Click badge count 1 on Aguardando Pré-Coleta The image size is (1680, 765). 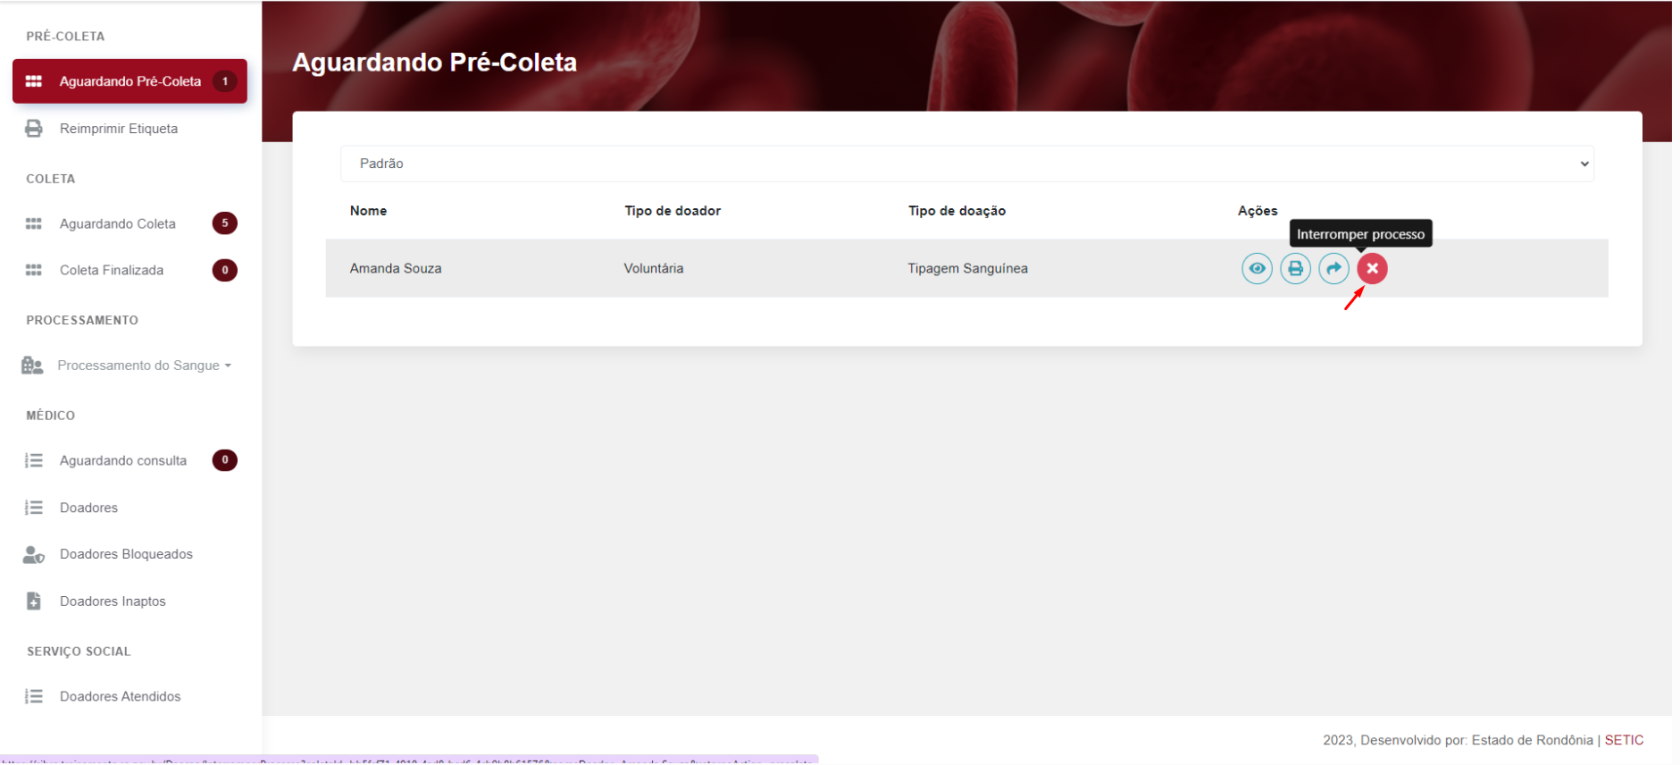coord(225,81)
